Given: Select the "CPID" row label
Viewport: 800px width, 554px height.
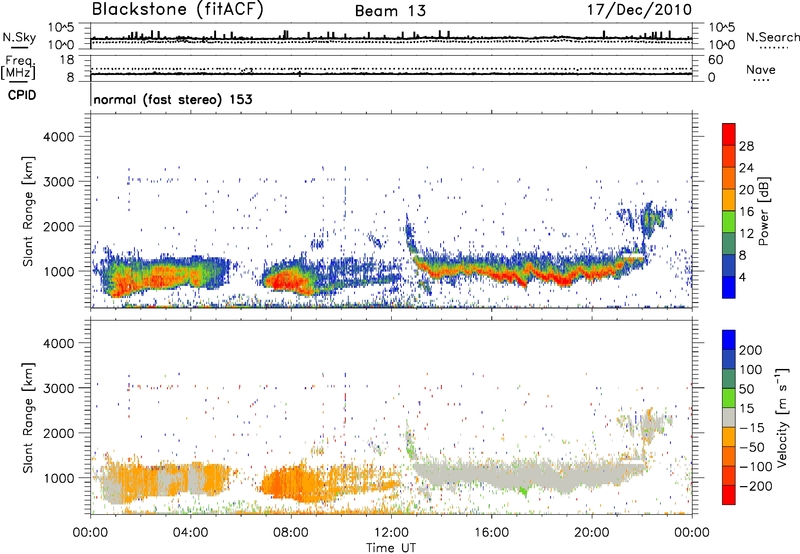Looking at the screenshot, I should [x=22, y=95].
